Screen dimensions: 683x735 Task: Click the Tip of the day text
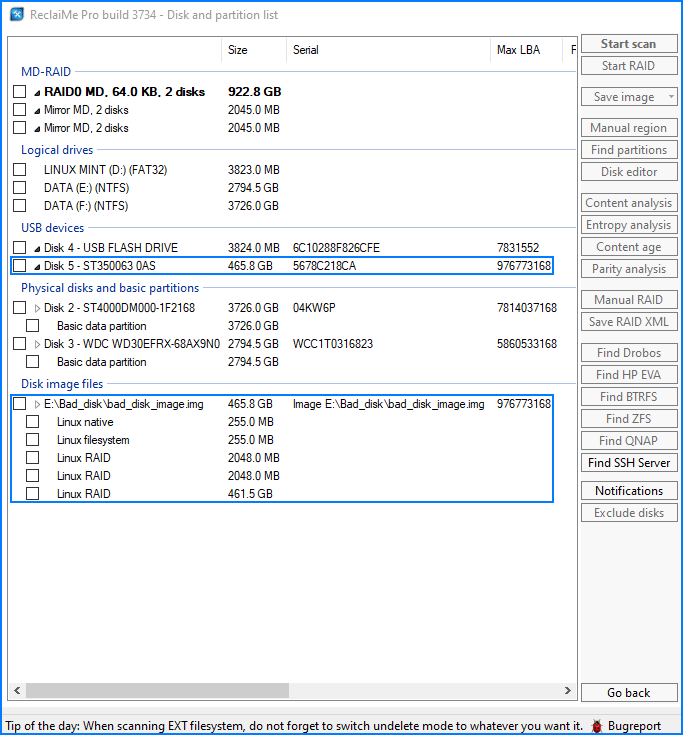point(294,726)
